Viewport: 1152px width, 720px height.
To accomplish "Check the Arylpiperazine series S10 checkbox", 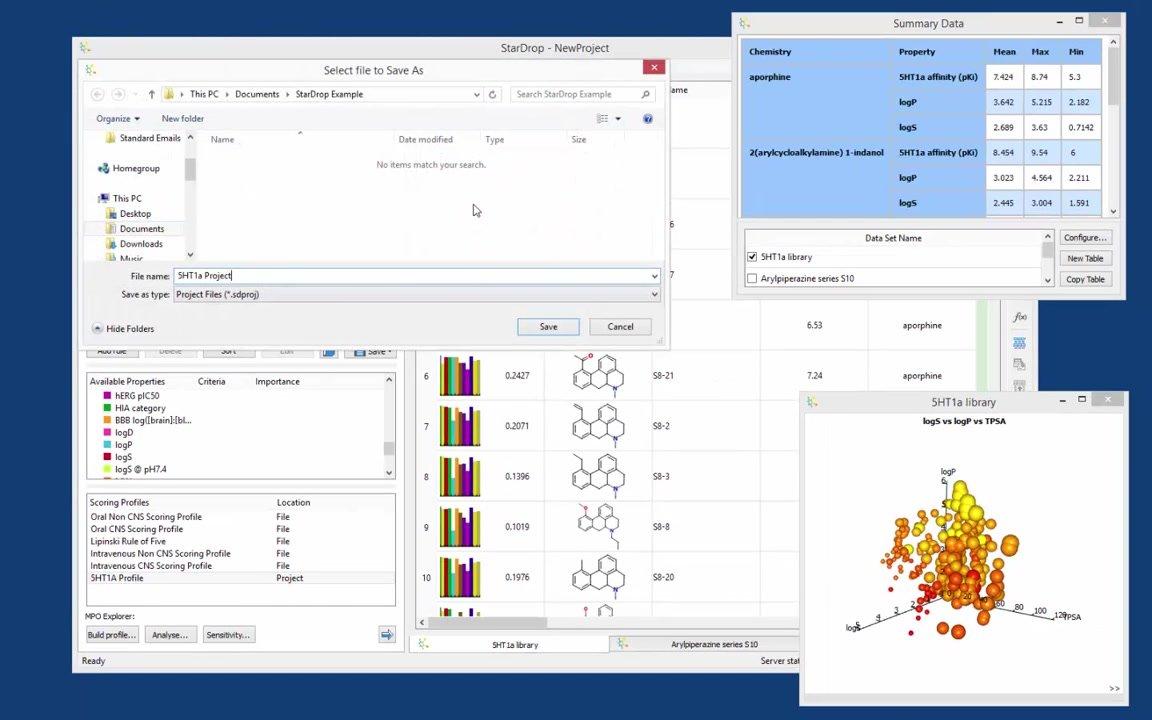I will tap(752, 279).
